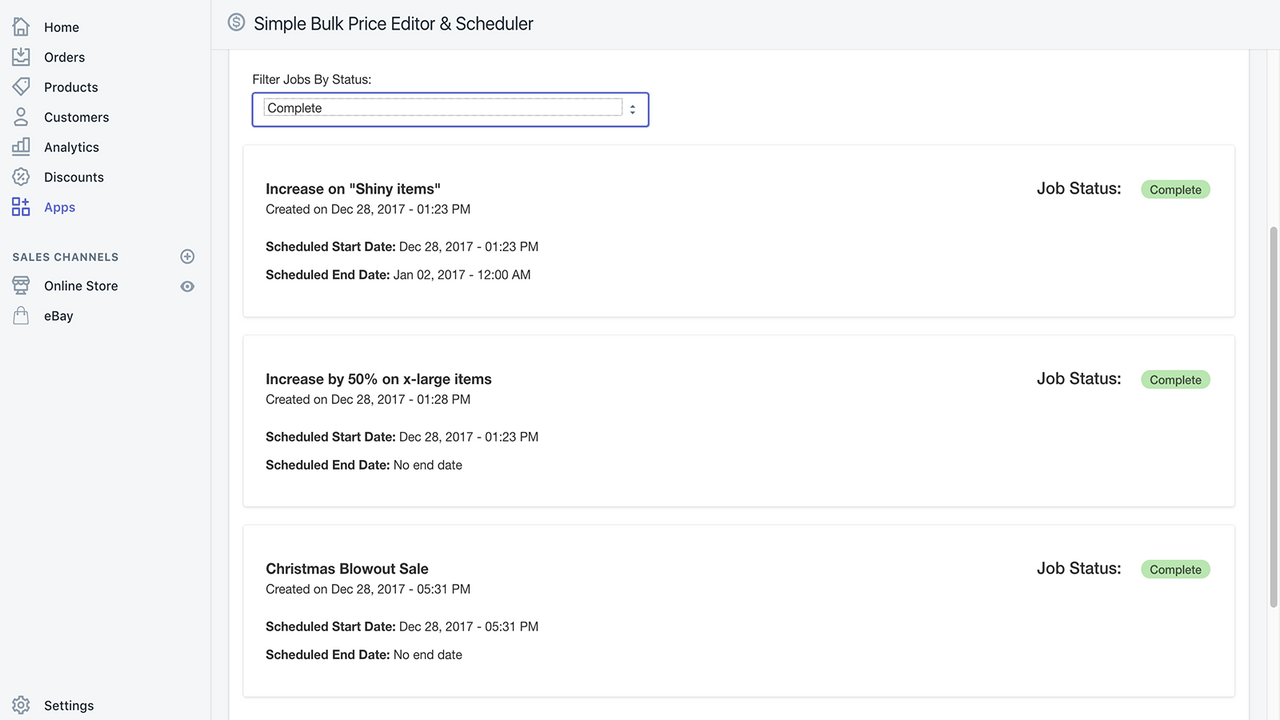Click the Discounts percent badge icon
Image resolution: width=1280 pixels, height=720 pixels.
(x=21, y=177)
